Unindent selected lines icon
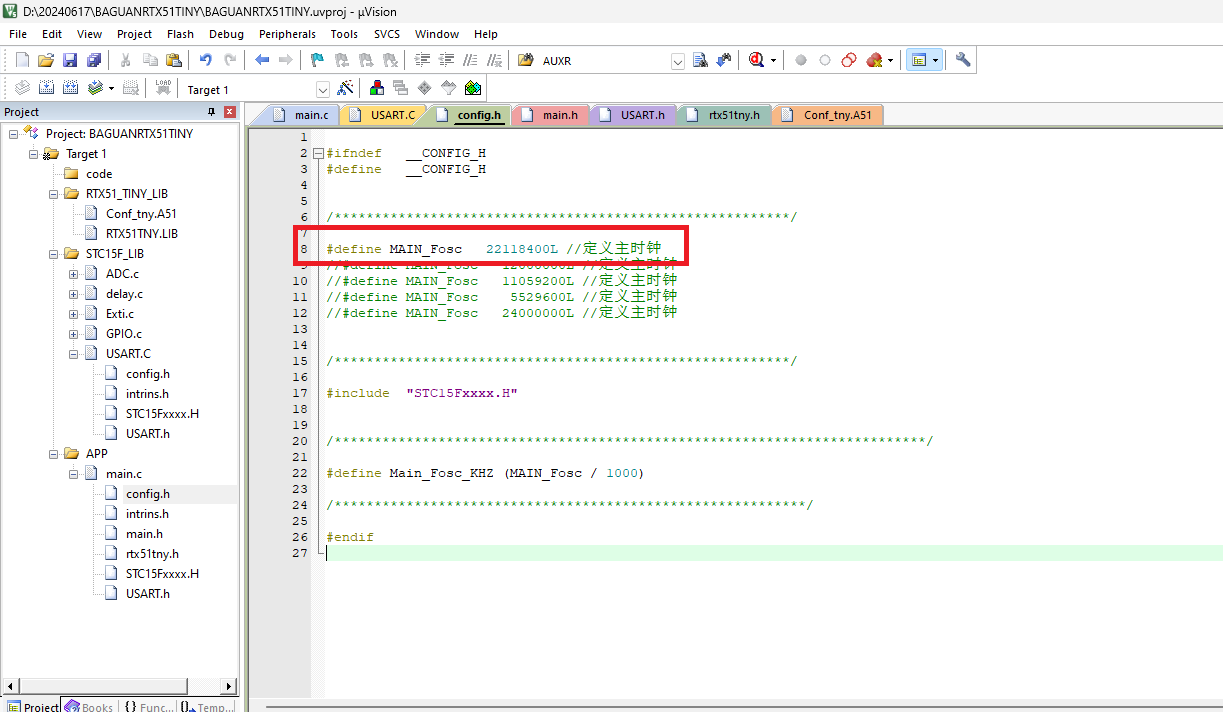The width and height of the screenshot is (1223, 712). 447,60
